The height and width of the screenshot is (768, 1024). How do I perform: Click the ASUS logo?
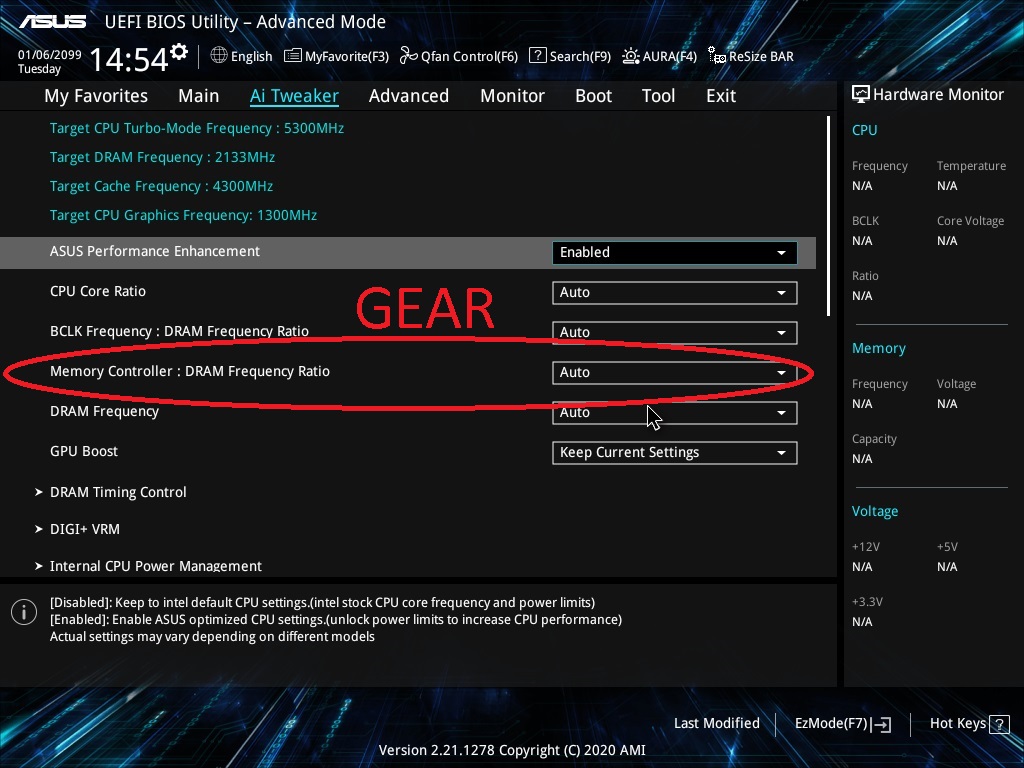[x=52, y=22]
